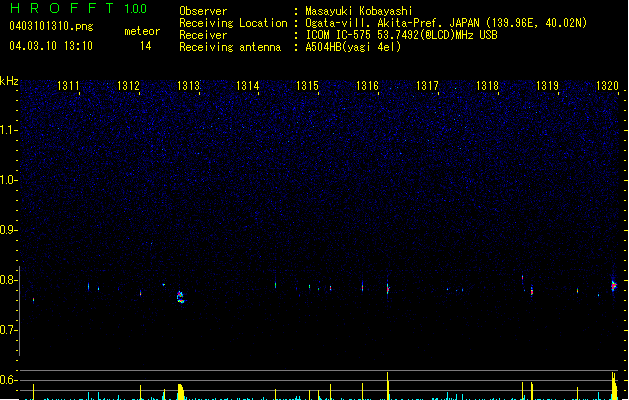Click the 1.1 kHz frequency label
Viewport: 629px width, 400px height.
(x=8, y=130)
